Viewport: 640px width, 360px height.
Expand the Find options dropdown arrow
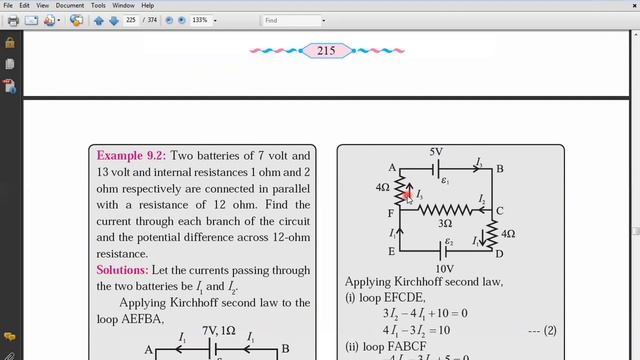324,20
